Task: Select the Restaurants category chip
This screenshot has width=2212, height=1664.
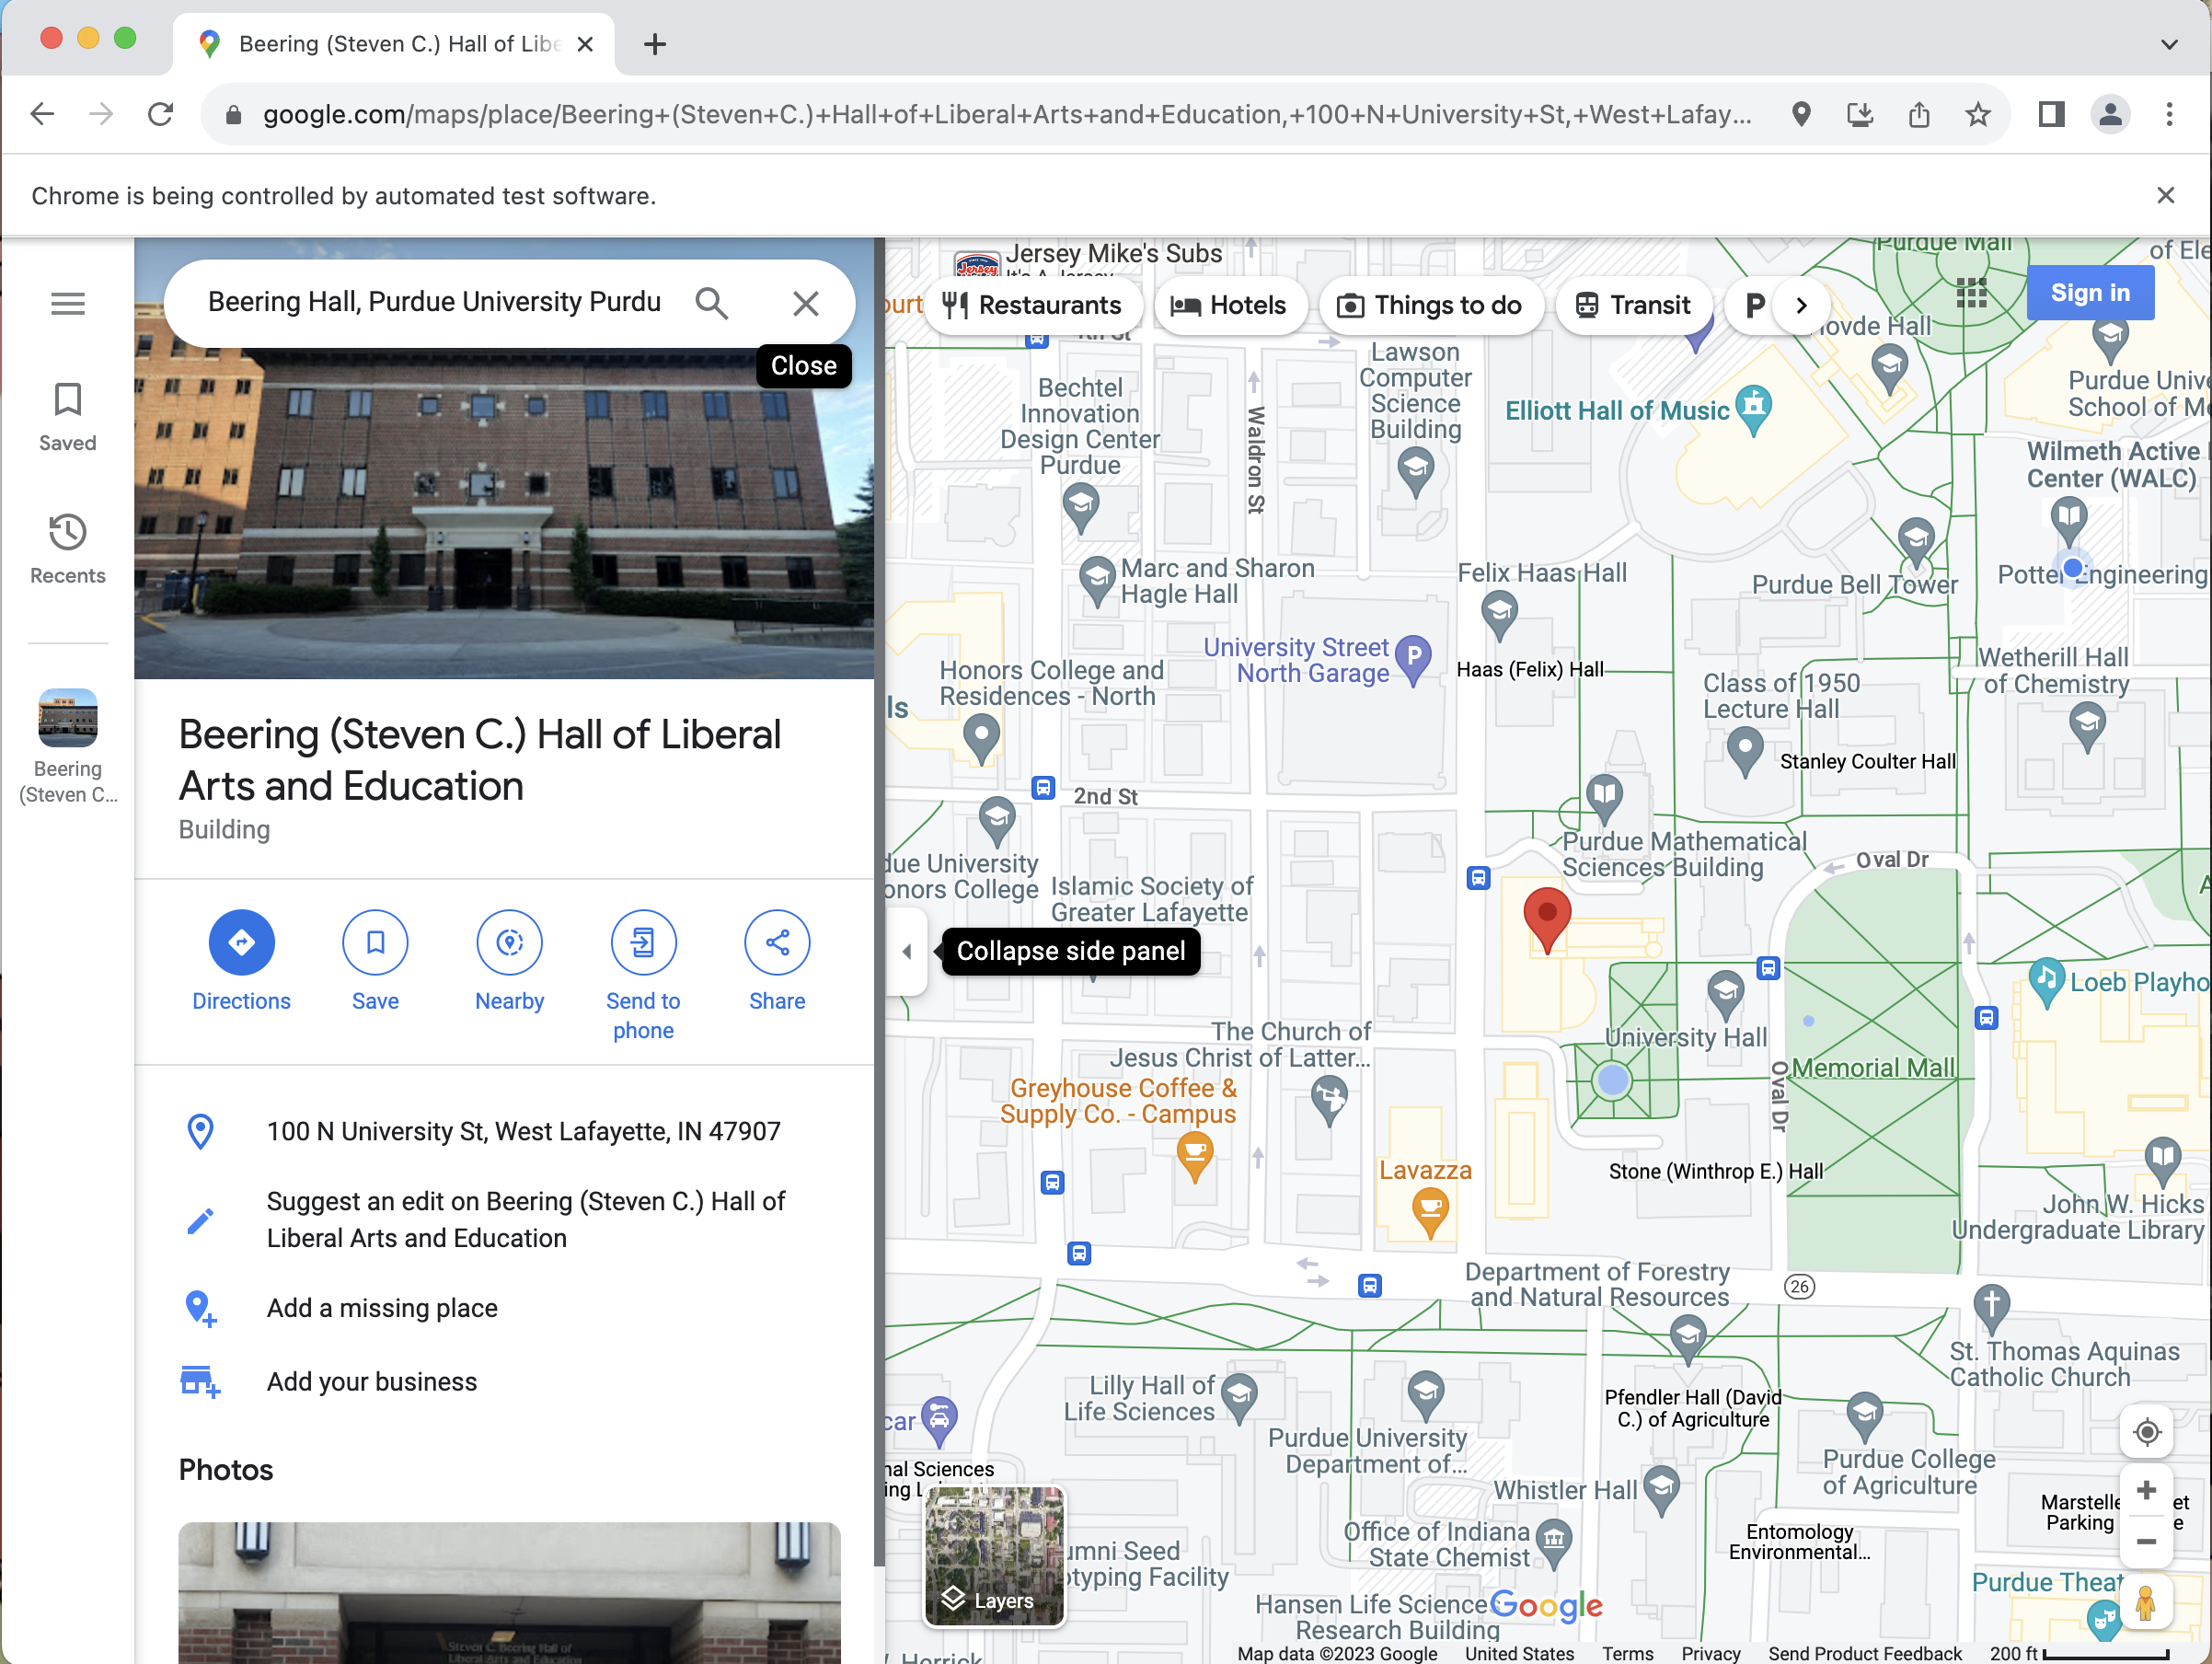Action: (1031, 305)
